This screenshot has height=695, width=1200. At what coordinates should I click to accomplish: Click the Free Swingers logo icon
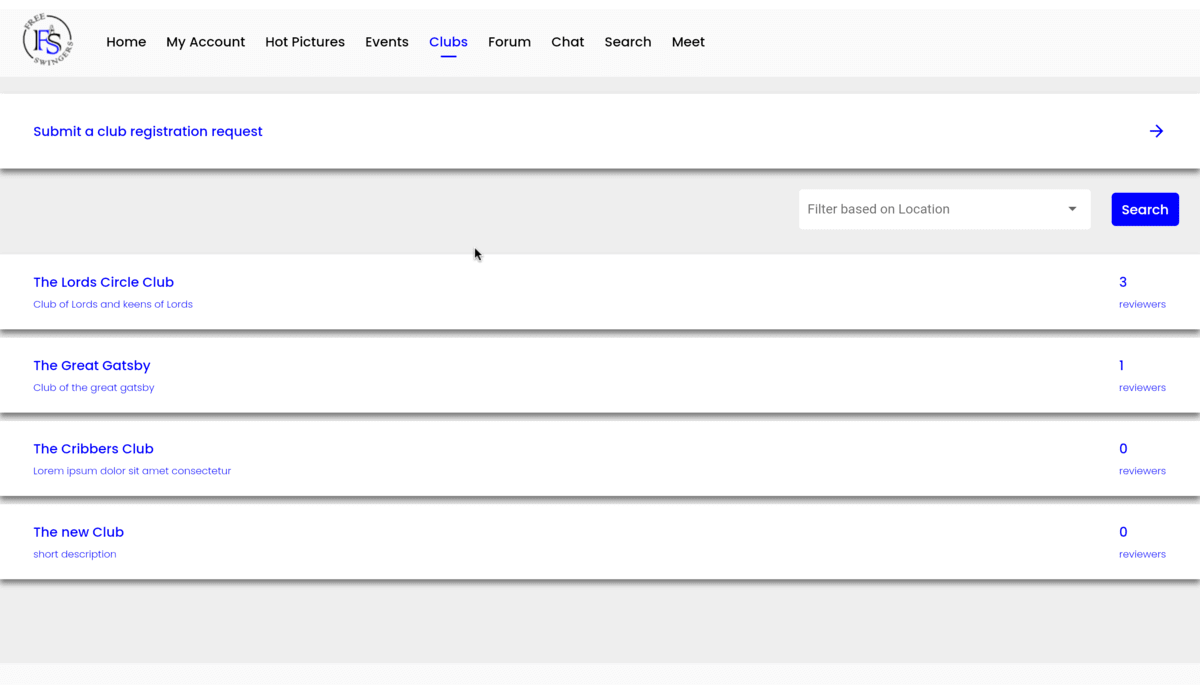(47, 41)
